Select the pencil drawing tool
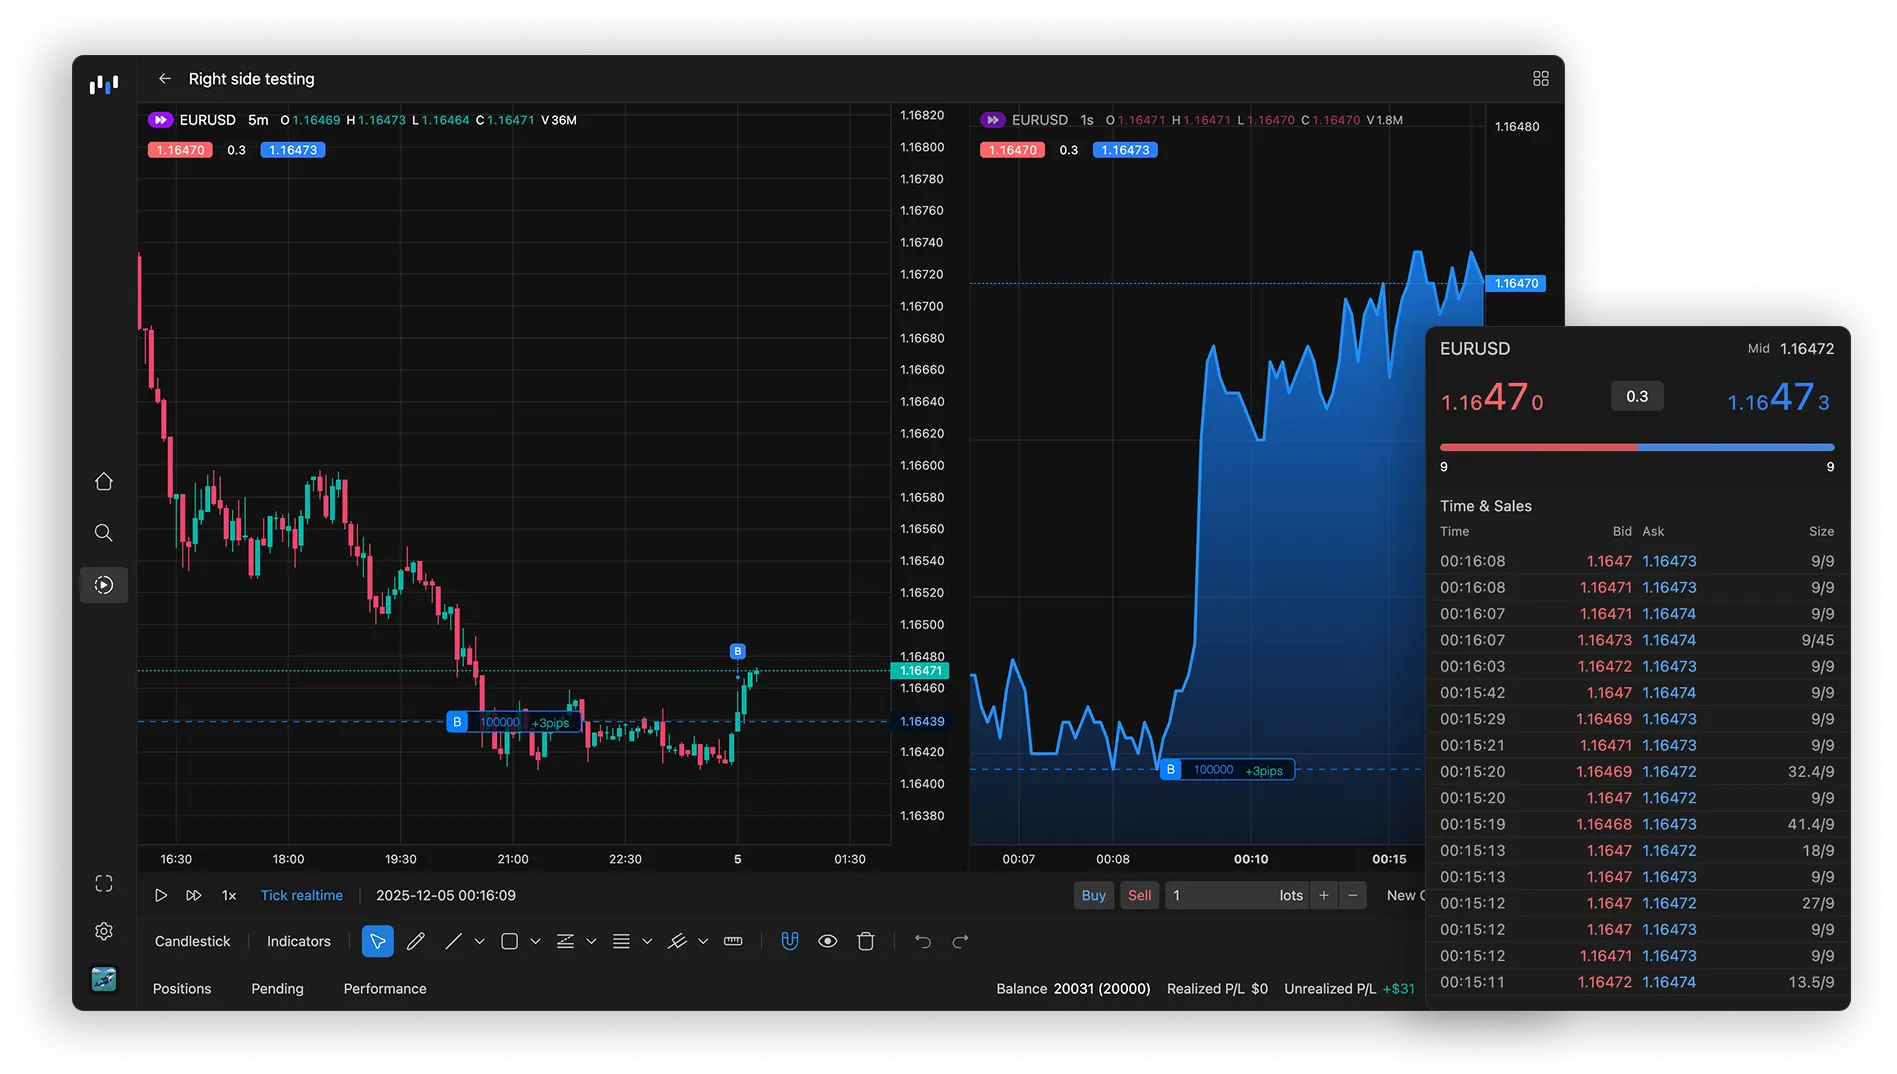Image resolution: width=1897 pixels, height=1074 pixels. coord(416,942)
